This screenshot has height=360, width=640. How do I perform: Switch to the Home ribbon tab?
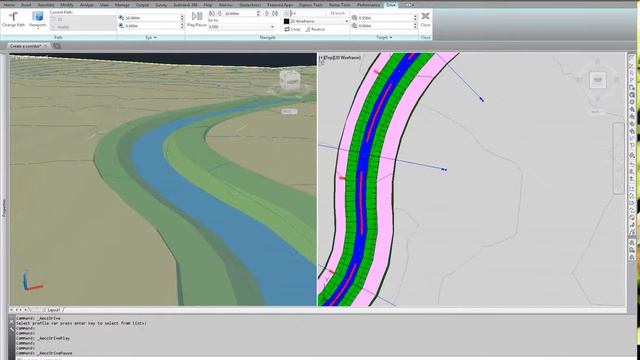[9, 5]
